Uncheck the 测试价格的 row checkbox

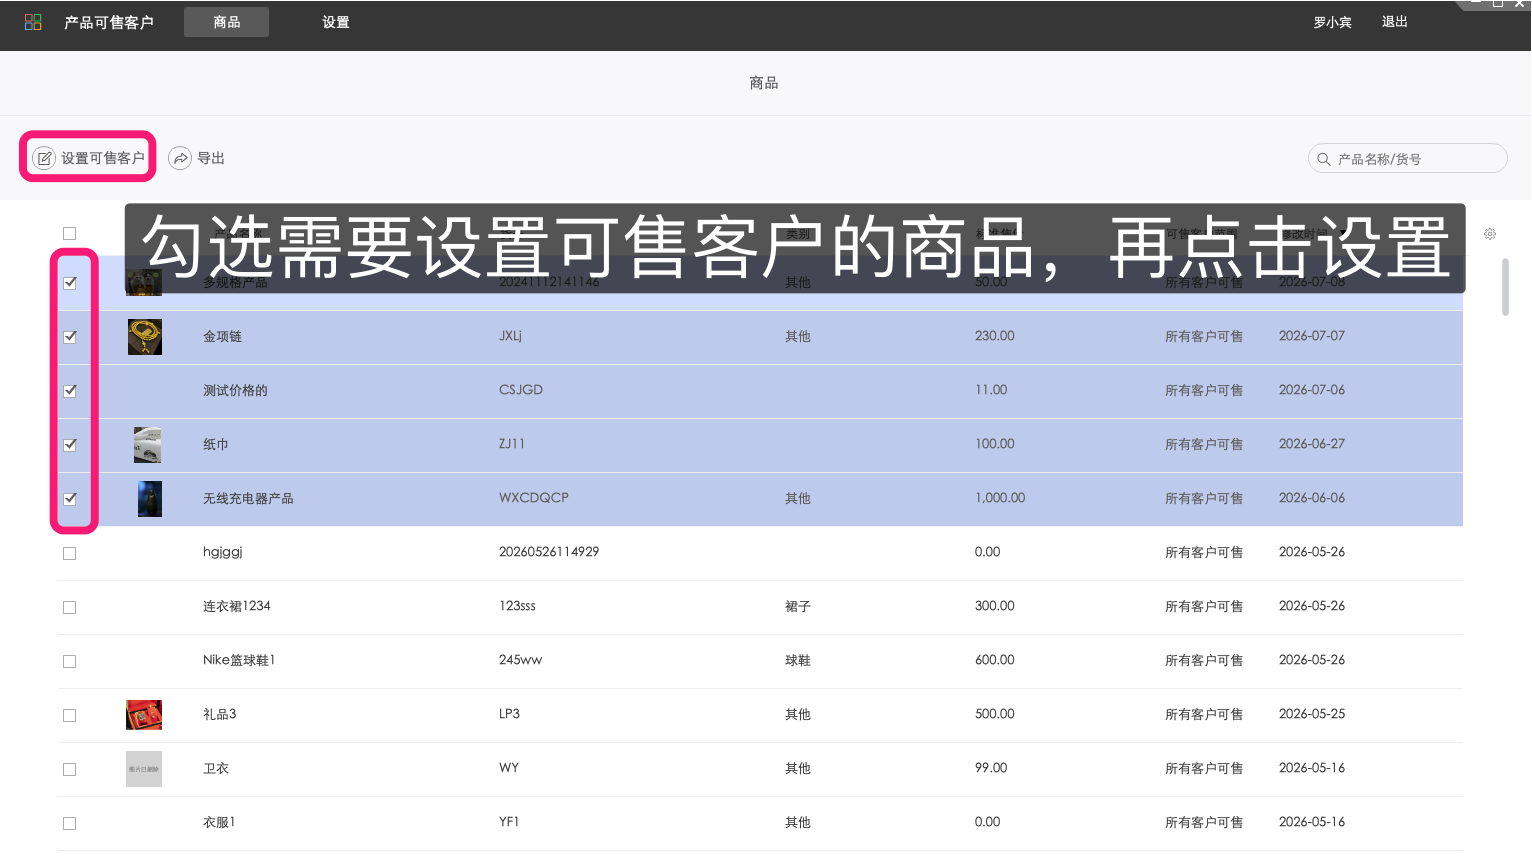coord(70,391)
